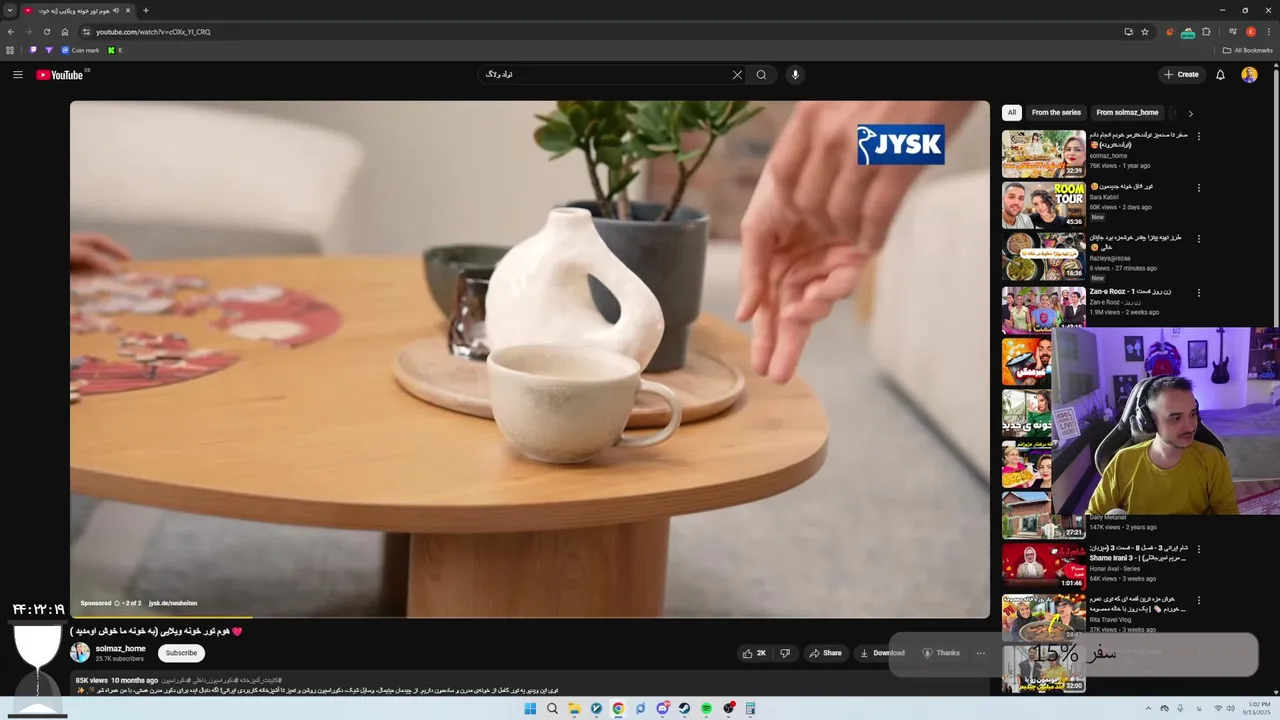This screenshot has width=1280, height=720.
Task: Open Windows taskbar search
Action: [x=552, y=709]
